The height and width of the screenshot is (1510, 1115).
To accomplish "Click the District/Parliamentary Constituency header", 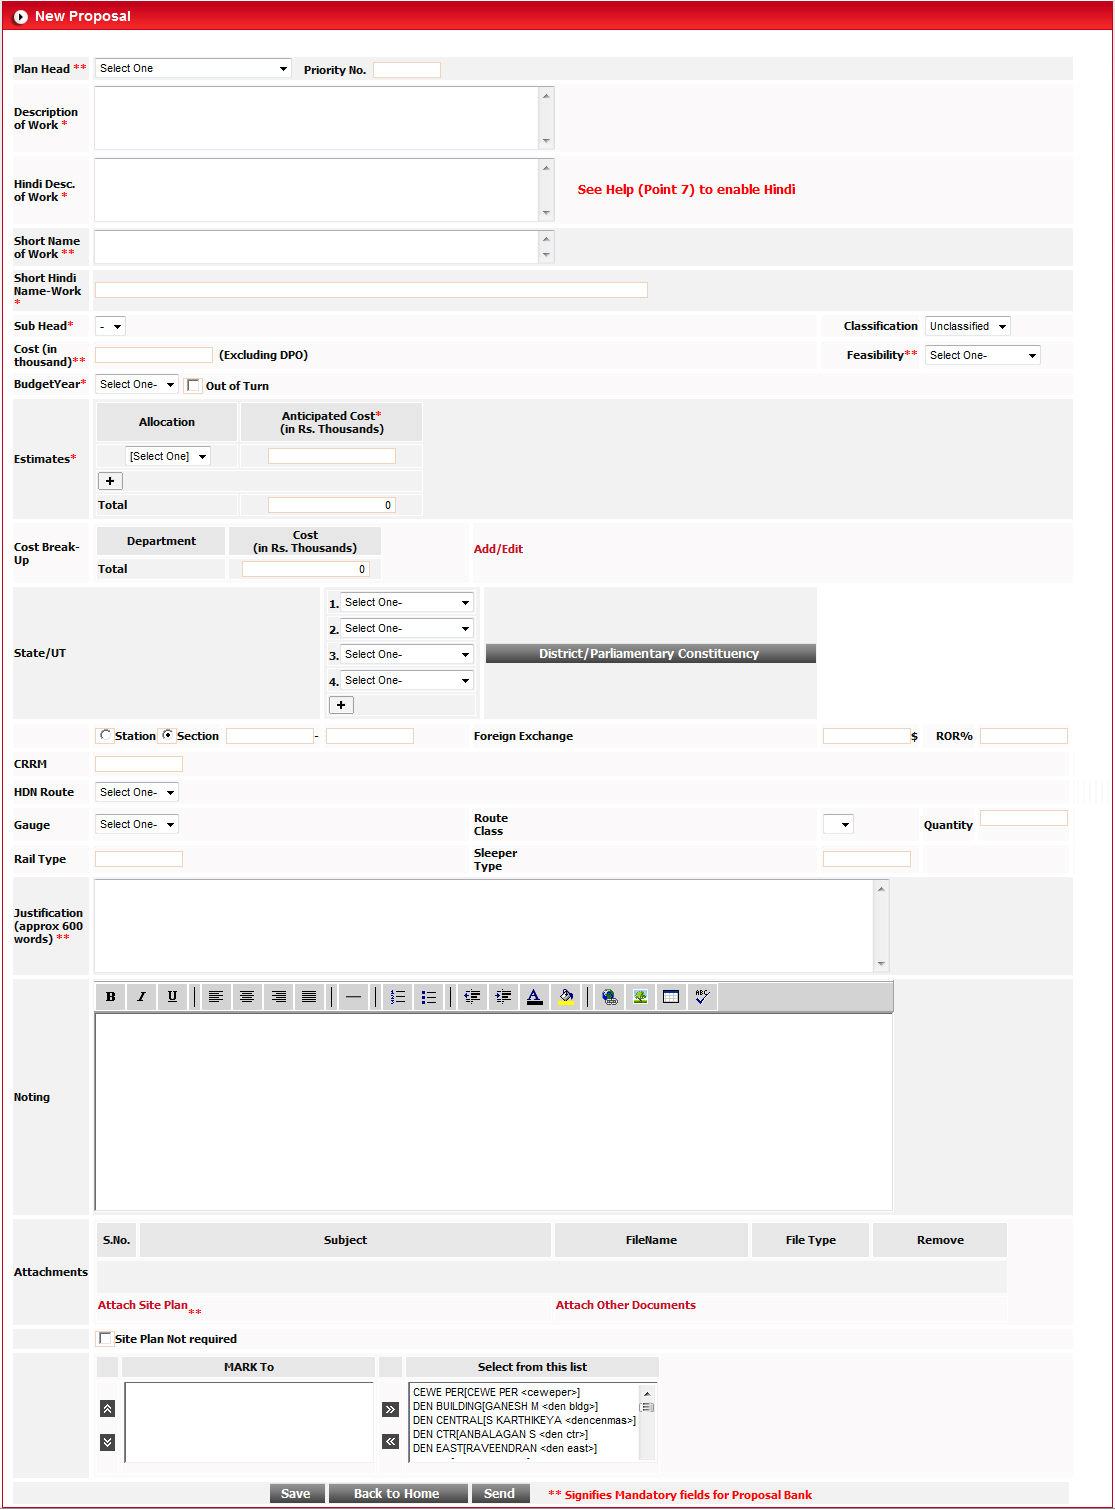I will click(650, 654).
